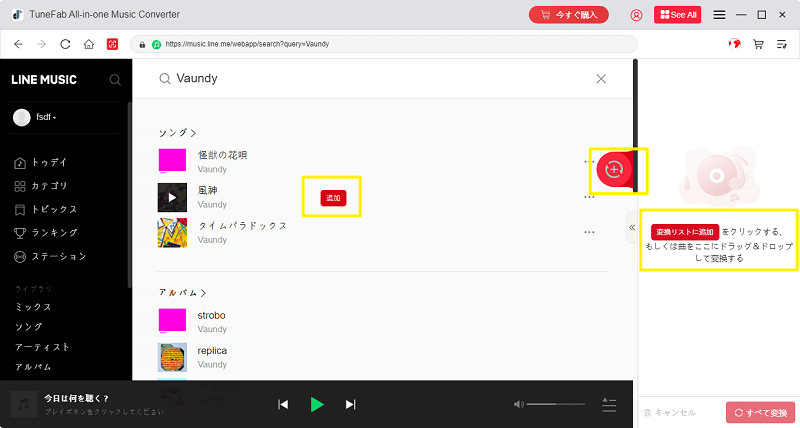Click the browser back arrow

[18, 44]
